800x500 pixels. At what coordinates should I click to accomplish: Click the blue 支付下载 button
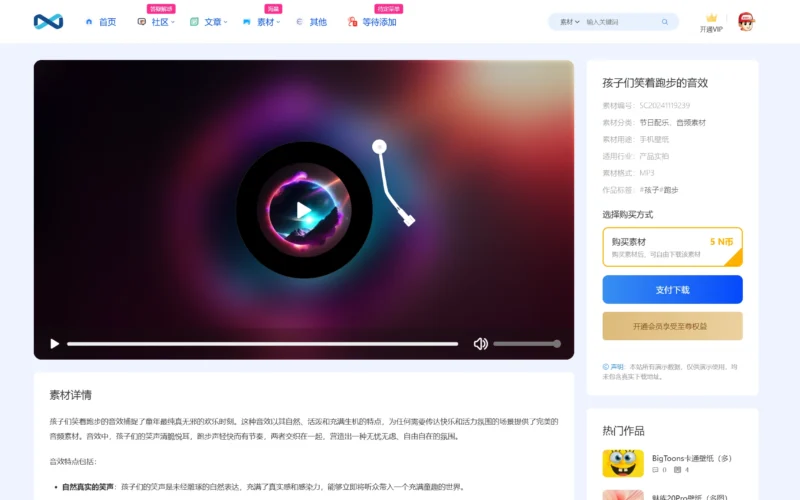coord(672,289)
